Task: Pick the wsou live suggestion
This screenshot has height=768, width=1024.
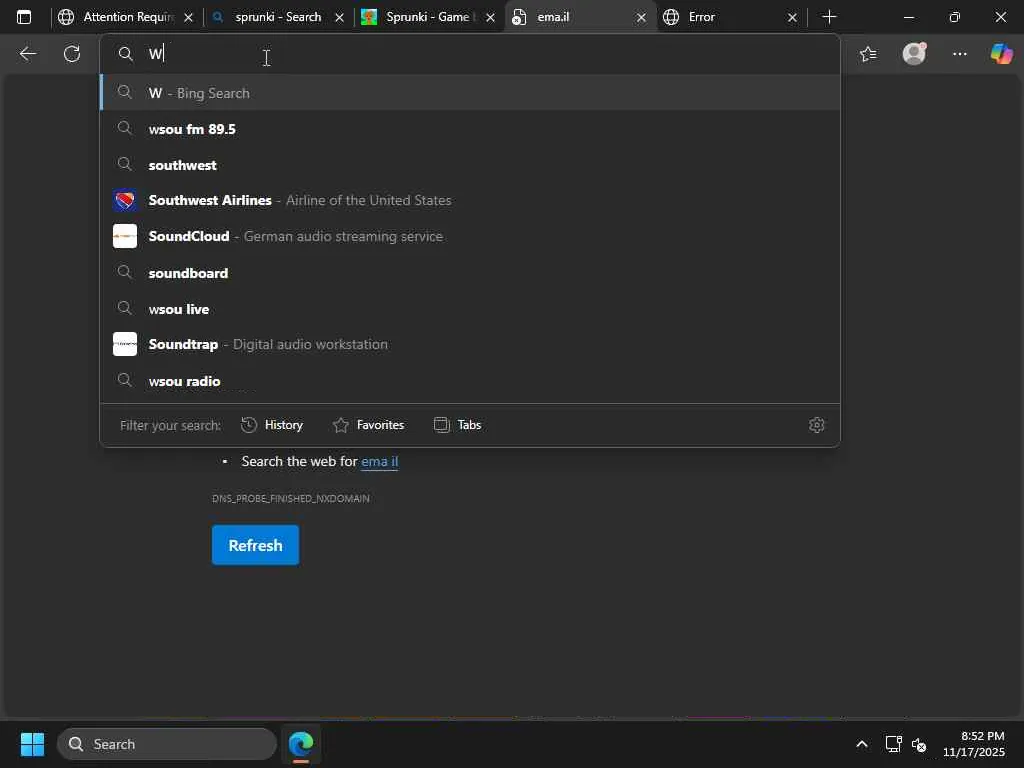Action: (470, 309)
